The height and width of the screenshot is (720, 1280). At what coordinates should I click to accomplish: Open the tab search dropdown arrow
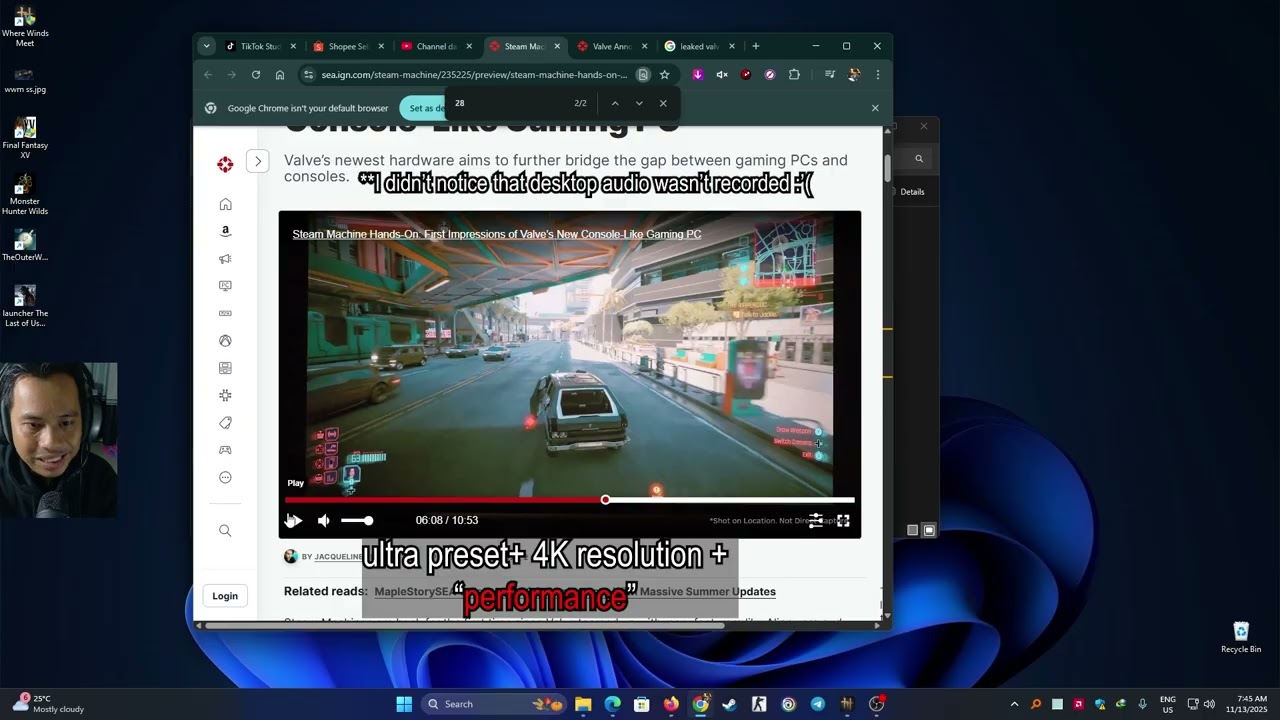coord(206,46)
